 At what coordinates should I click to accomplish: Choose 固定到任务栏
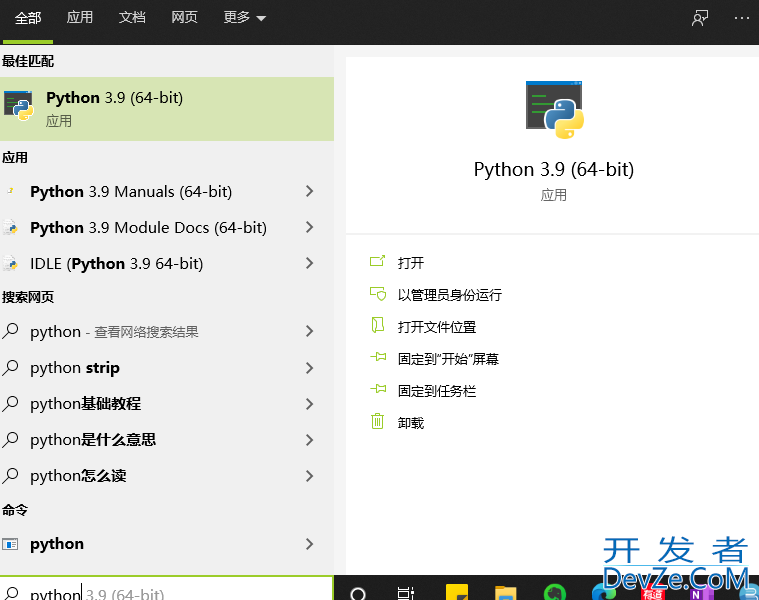437,391
